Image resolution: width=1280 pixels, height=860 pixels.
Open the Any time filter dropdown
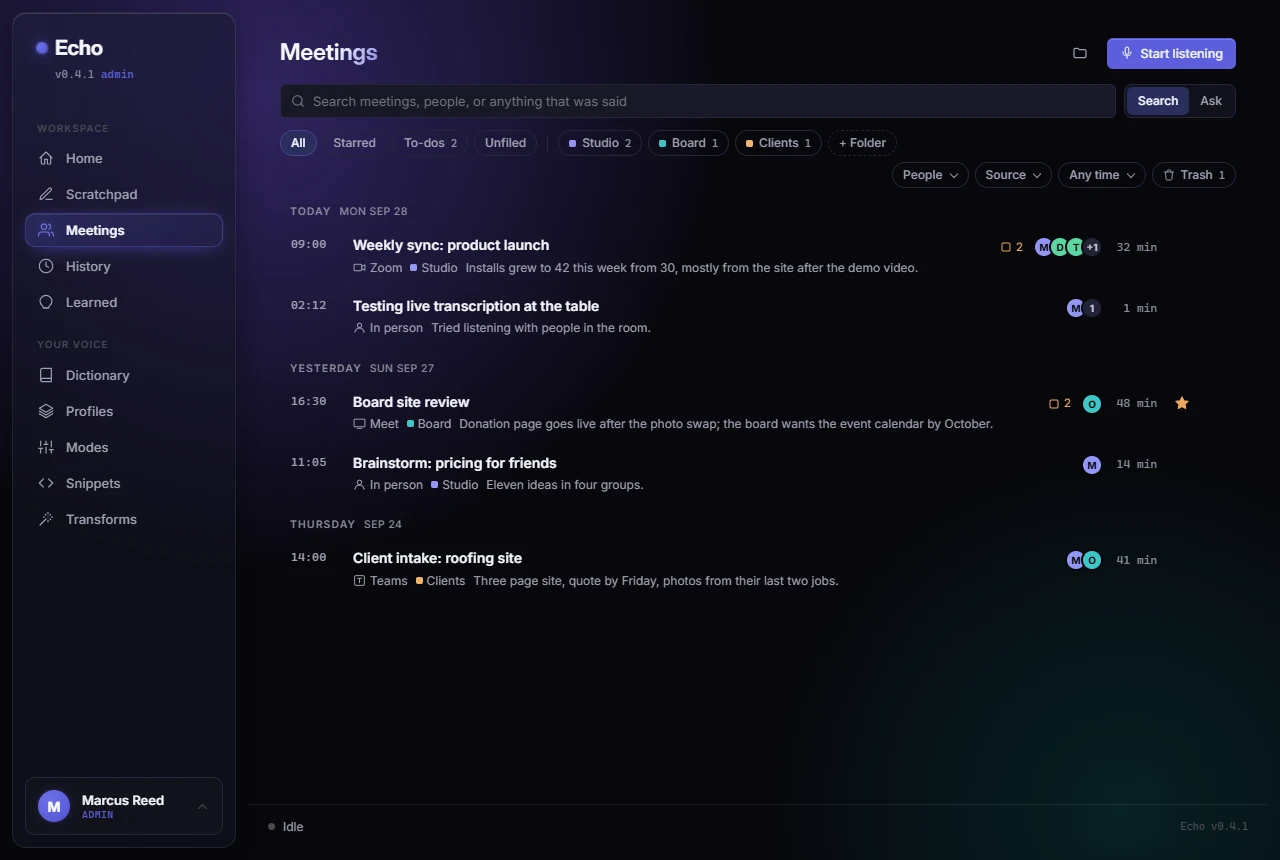pyautogui.click(x=1102, y=175)
